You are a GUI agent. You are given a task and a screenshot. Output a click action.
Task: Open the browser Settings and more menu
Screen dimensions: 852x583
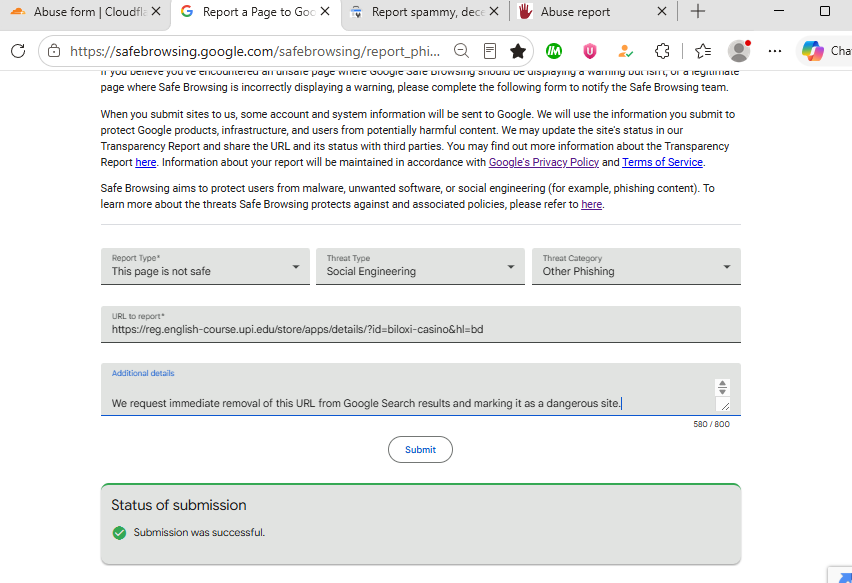775,51
